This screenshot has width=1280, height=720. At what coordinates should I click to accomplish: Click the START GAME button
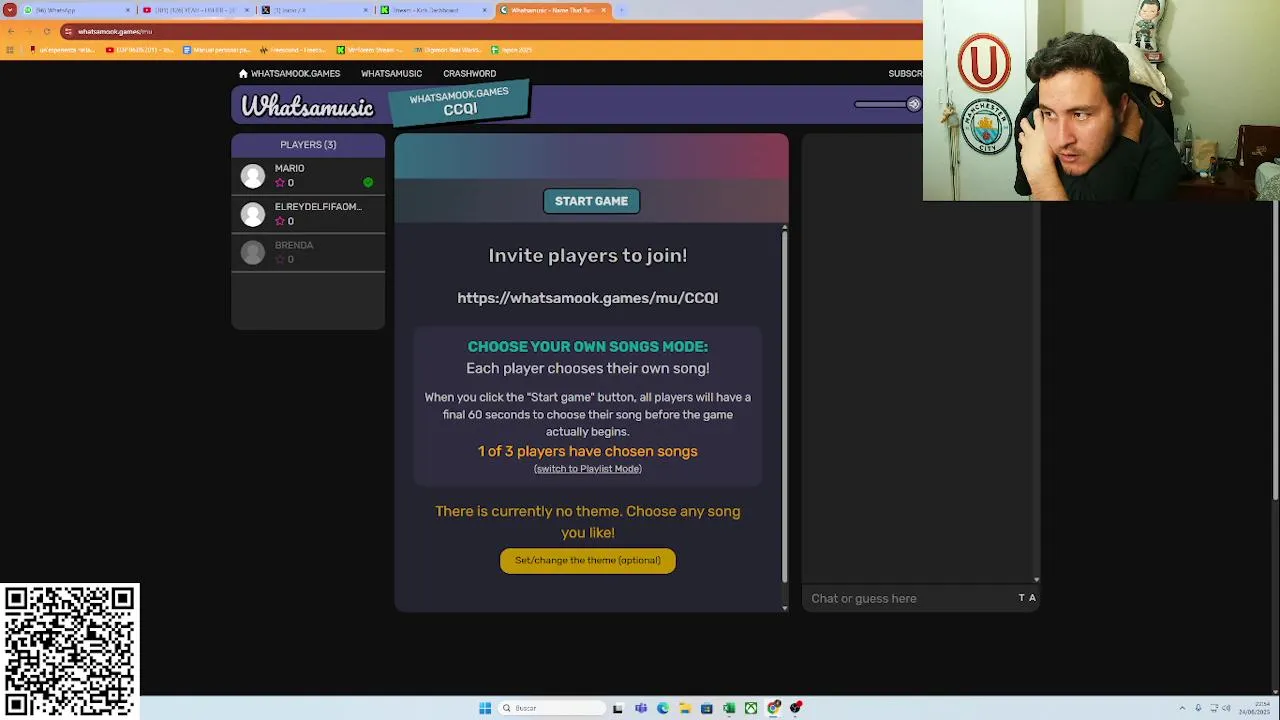tap(591, 201)
